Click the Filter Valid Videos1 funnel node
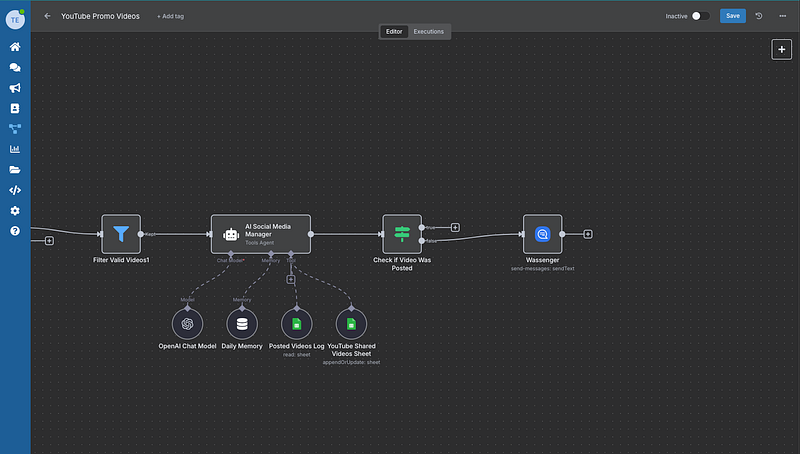The width and height of the screenshot is (800, 454). 121,234
